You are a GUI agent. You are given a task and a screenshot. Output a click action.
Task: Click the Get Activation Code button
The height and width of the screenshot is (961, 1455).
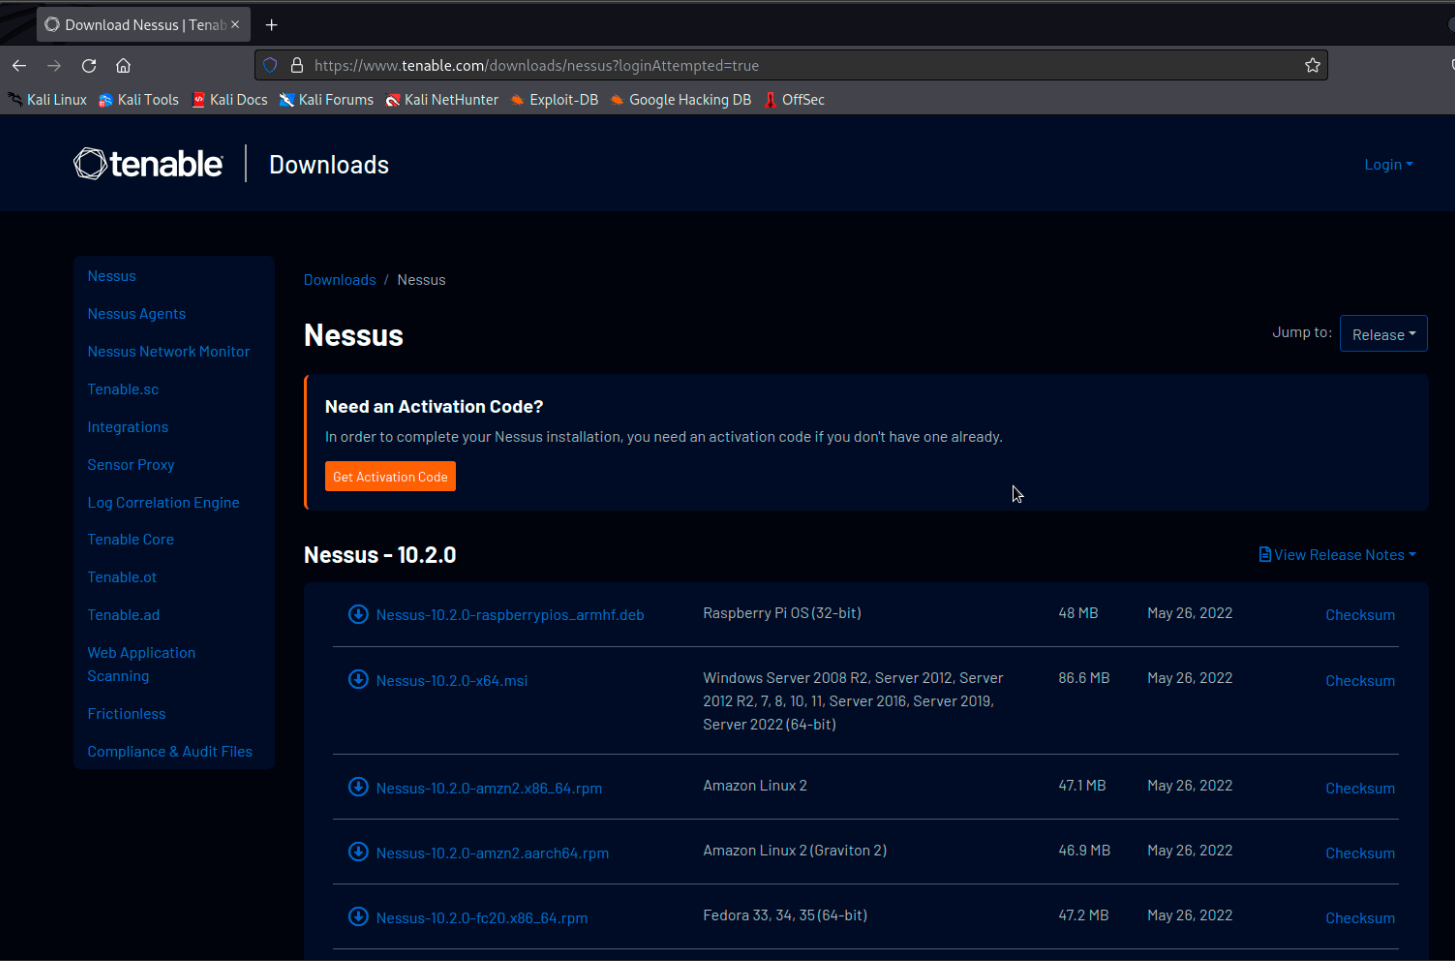pyautogui.click(x=390, y=477)
